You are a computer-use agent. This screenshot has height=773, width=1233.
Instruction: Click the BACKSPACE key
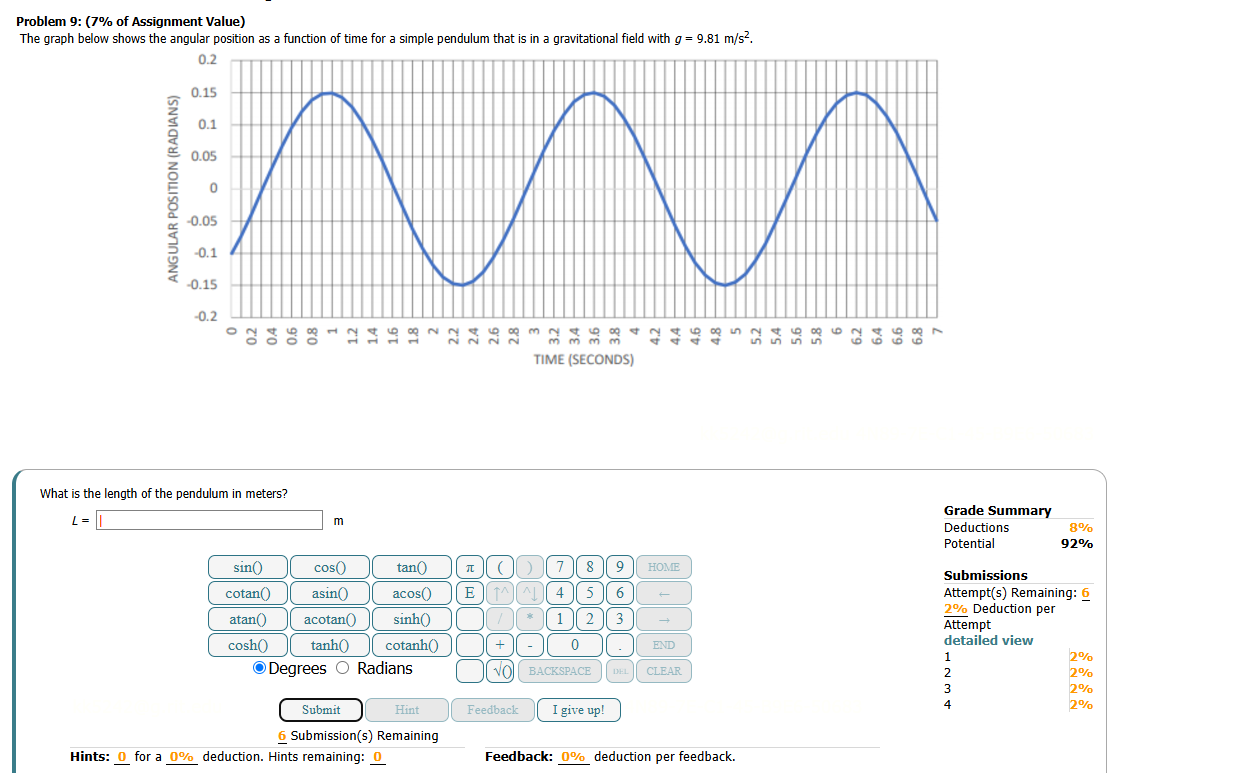(x=559, y=670)
